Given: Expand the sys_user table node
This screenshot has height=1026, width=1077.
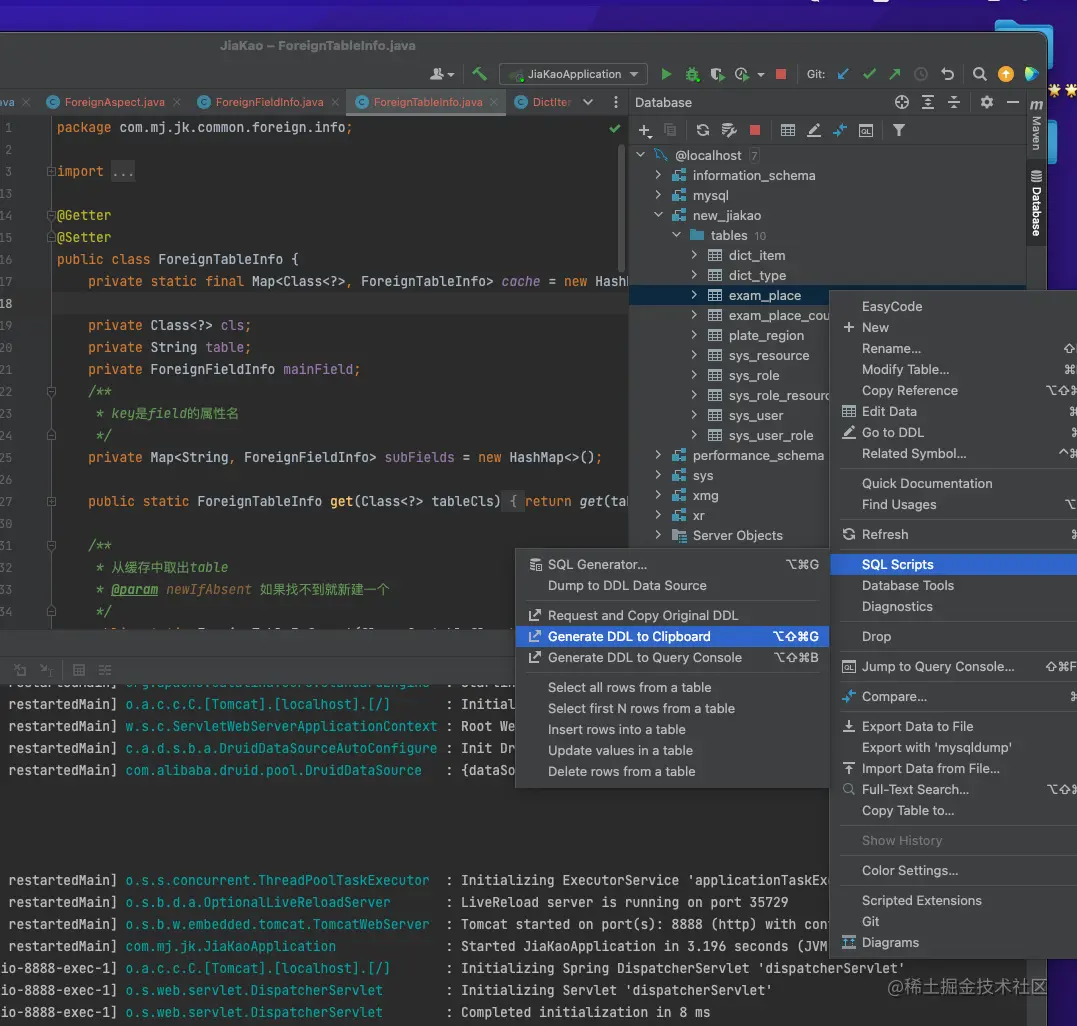Looking at the screenshot, I should click(x=694, y=415).
